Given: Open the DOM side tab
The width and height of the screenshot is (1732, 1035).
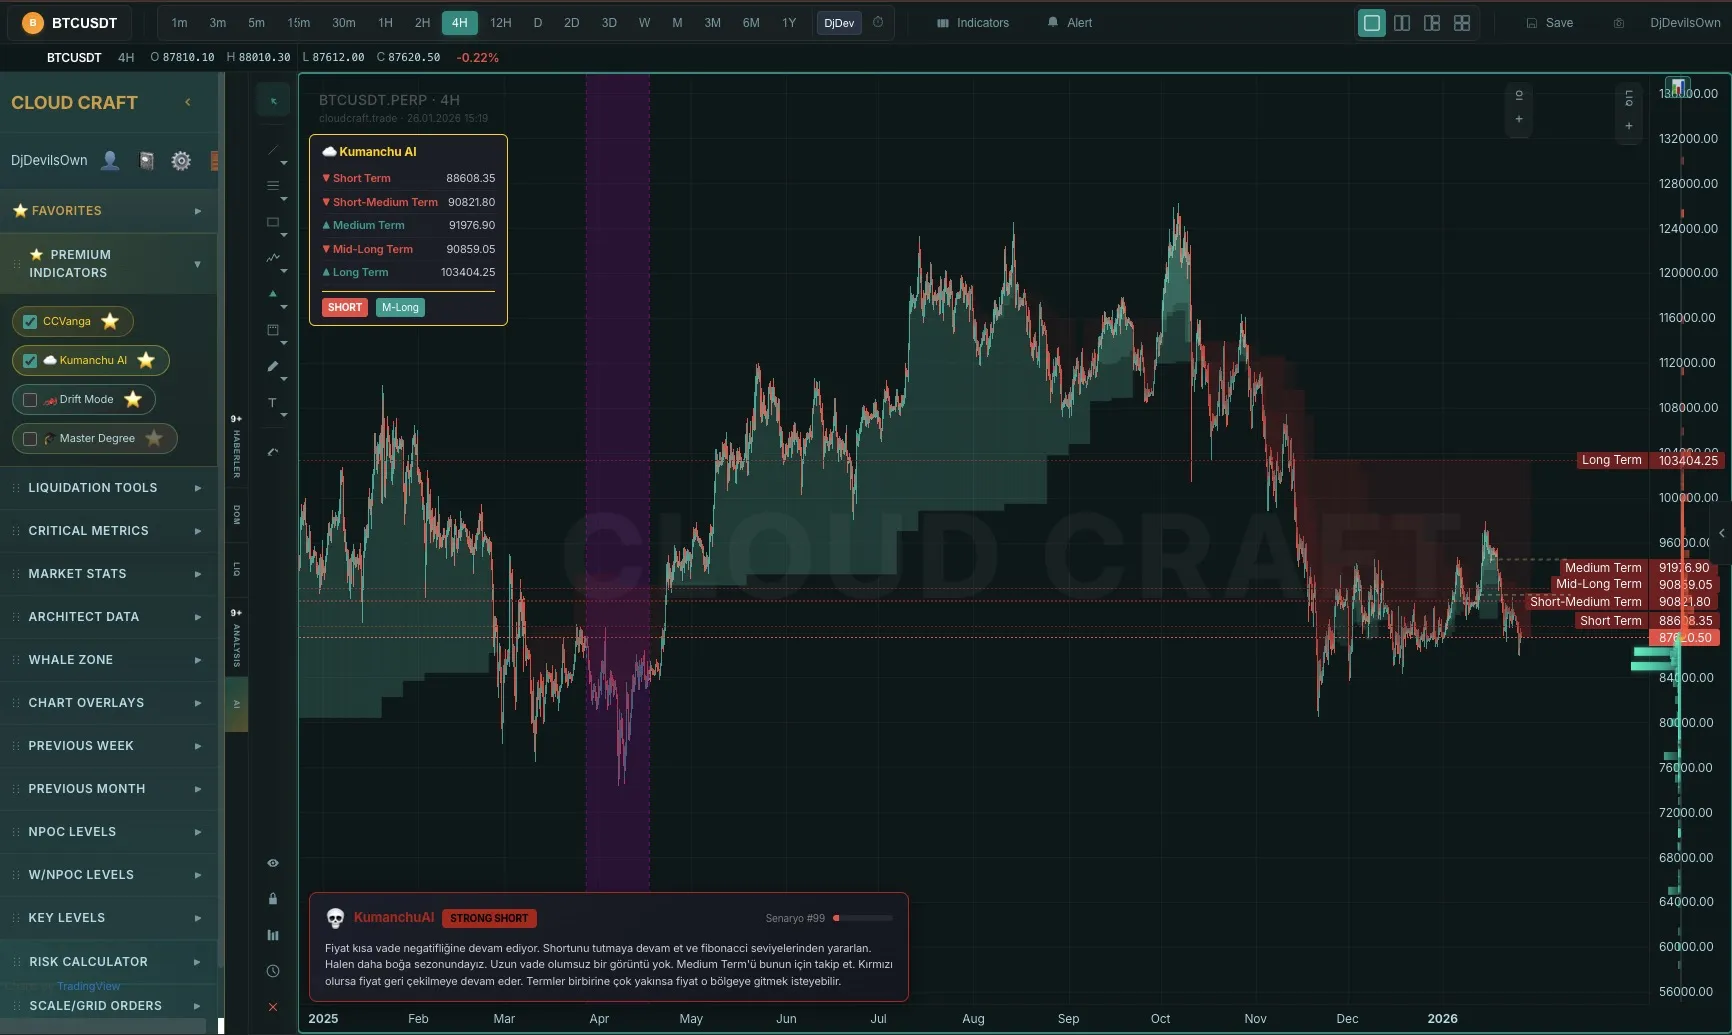Looking at the screenshot, I should [x=237, y=514].
